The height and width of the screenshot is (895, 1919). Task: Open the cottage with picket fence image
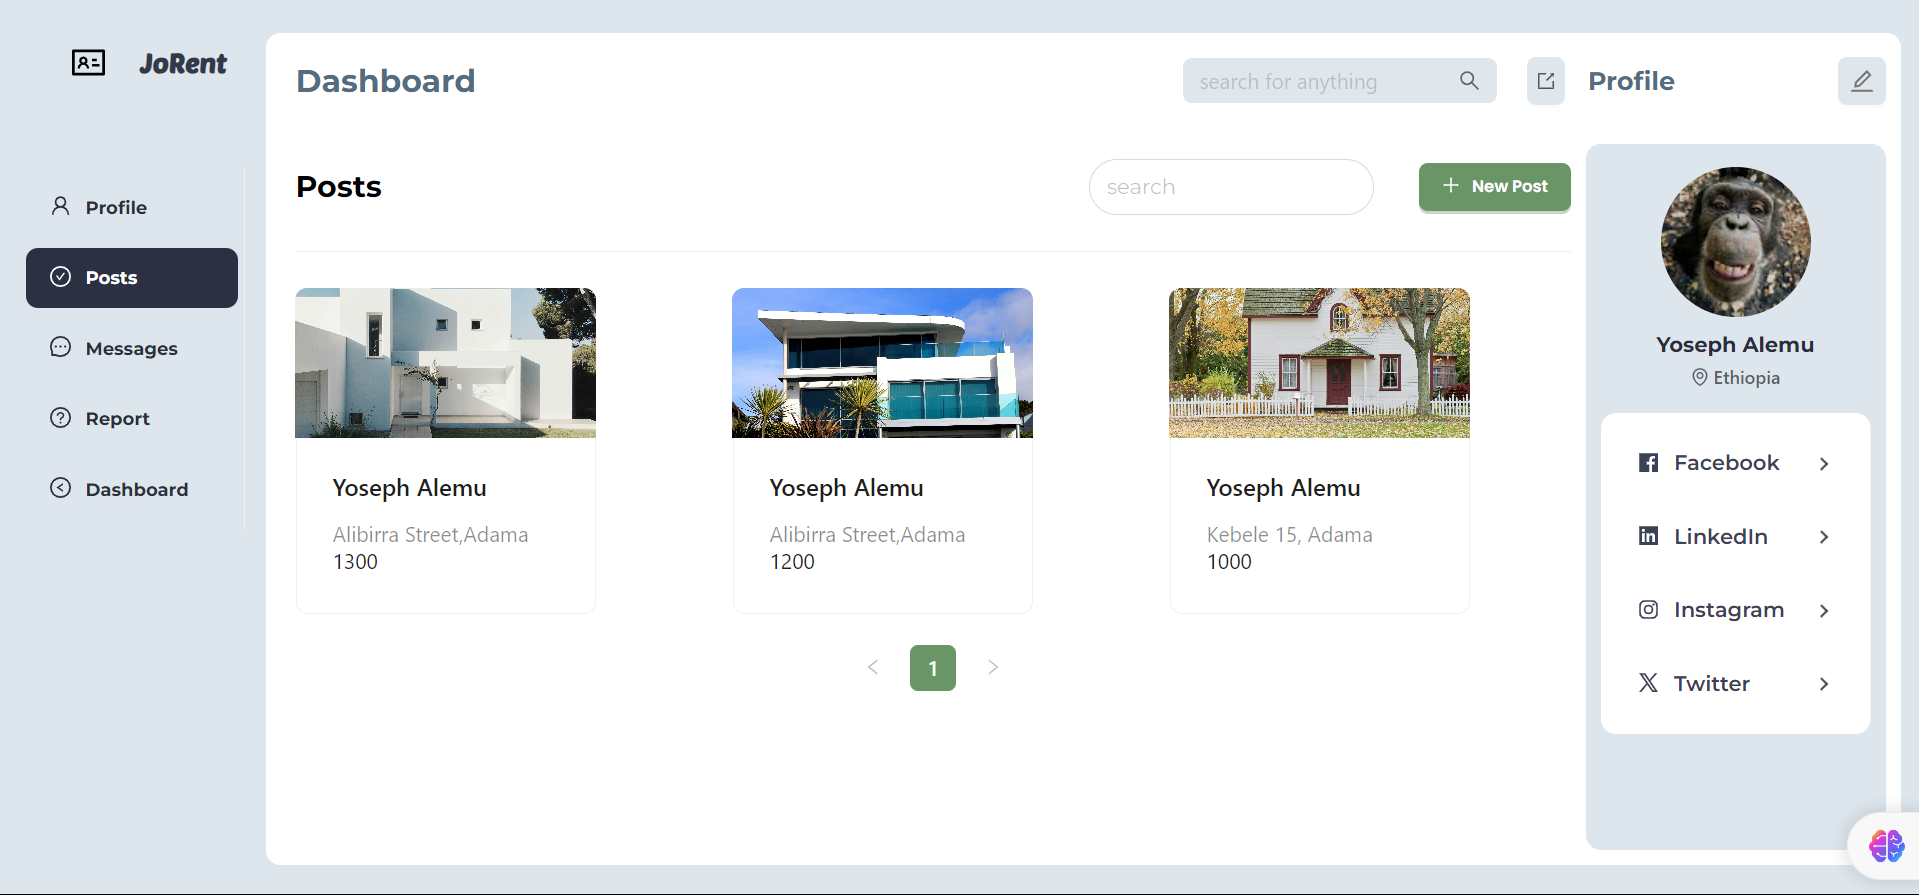pos(1320,363)
